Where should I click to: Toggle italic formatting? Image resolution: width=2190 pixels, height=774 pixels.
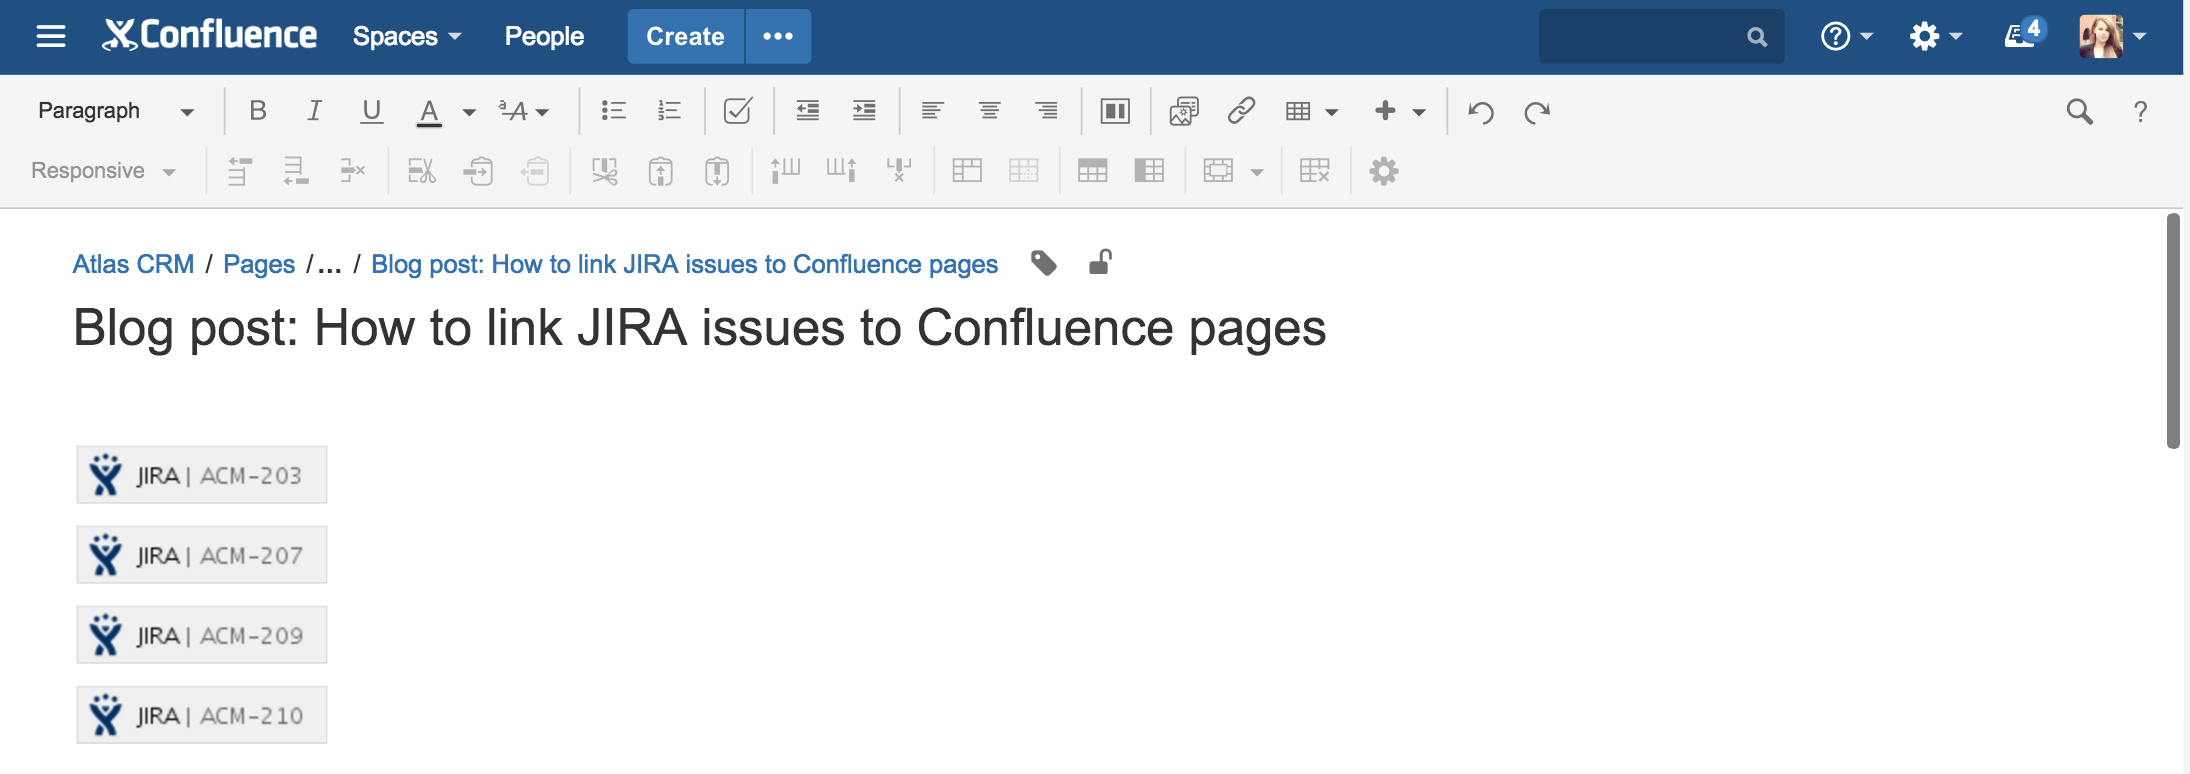tap(314, 111)
